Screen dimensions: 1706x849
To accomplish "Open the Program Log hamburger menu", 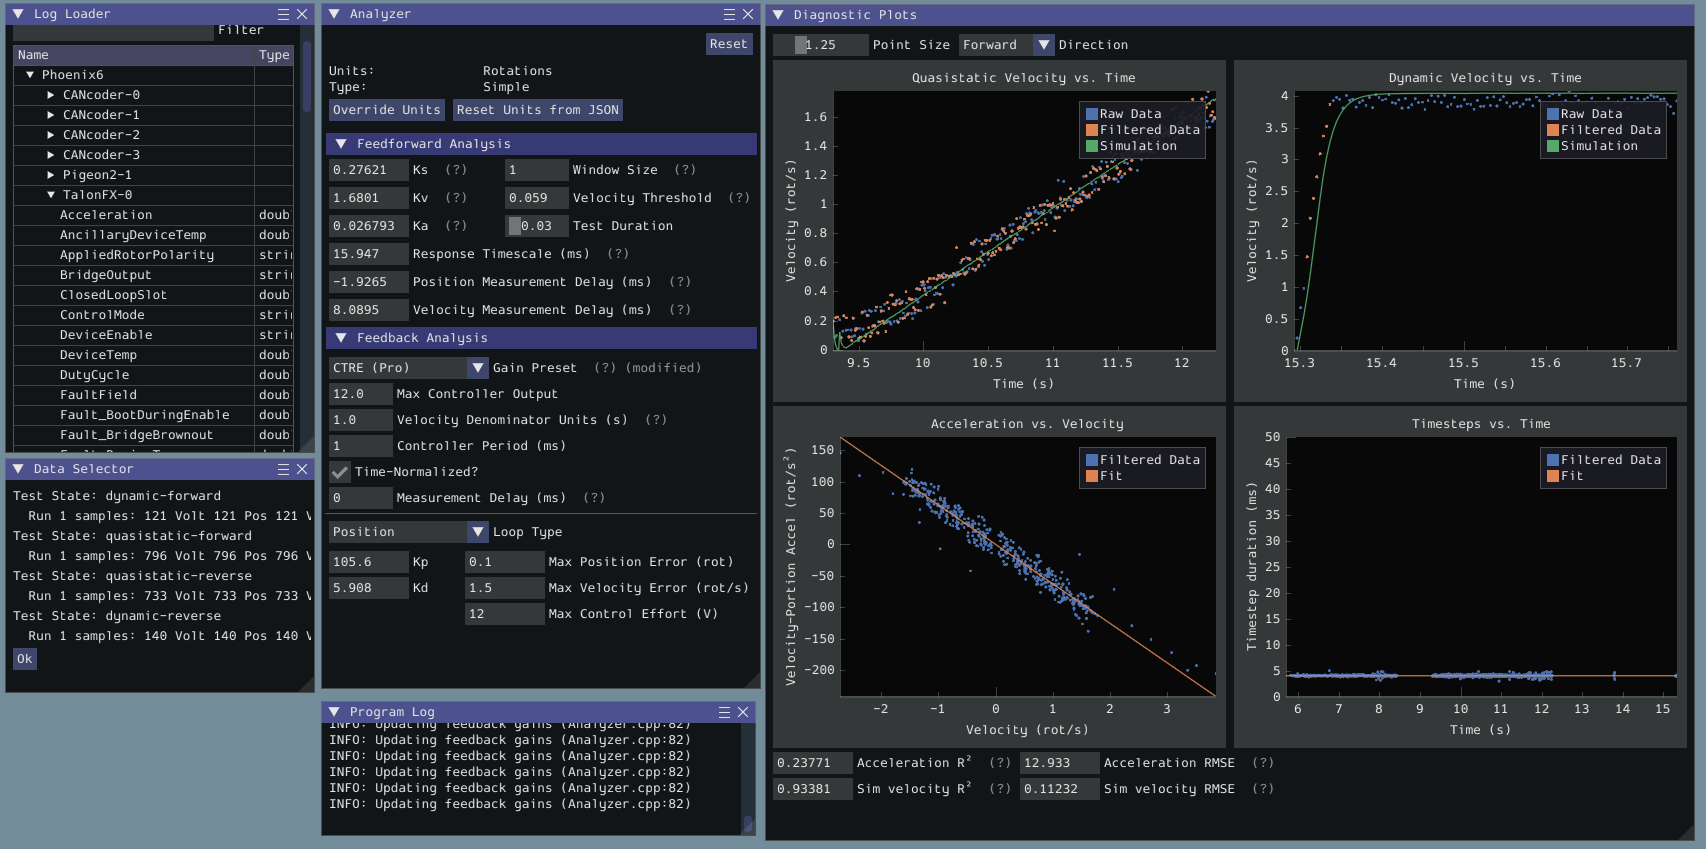I will [x=725, y=712].
